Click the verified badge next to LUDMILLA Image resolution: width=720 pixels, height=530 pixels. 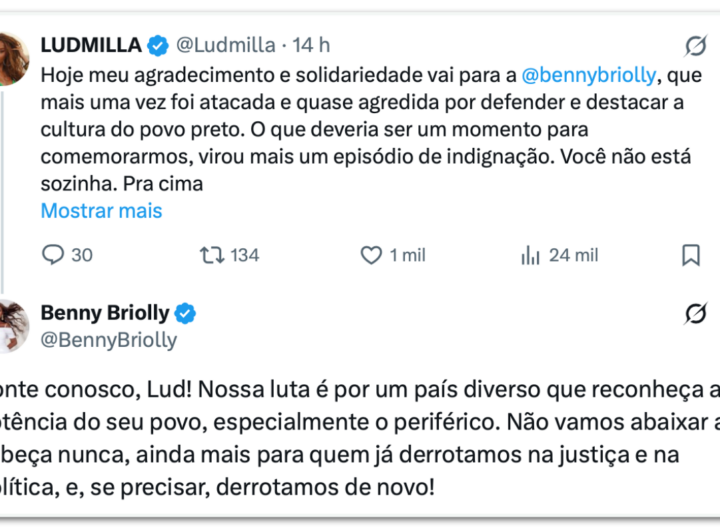pos(158,45)
